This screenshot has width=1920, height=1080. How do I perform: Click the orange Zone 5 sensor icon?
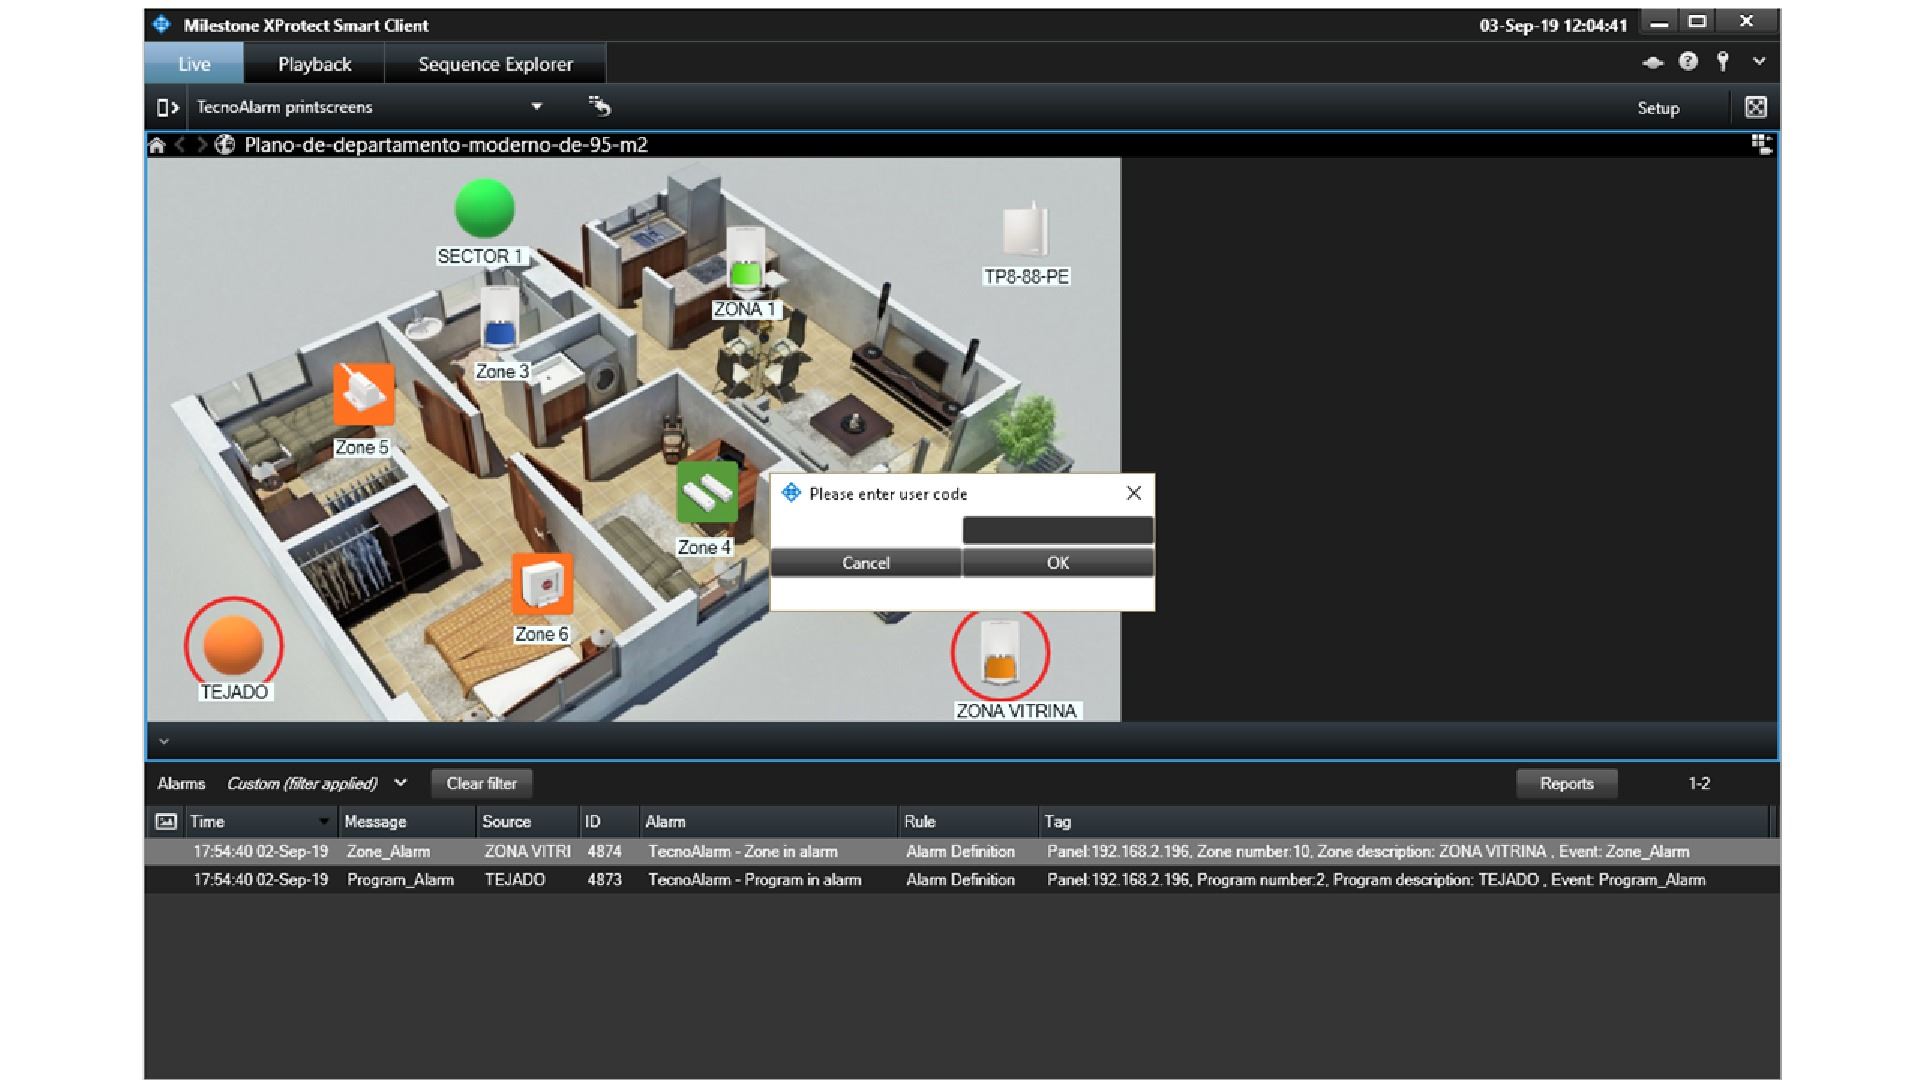click(x=363, y=394)
